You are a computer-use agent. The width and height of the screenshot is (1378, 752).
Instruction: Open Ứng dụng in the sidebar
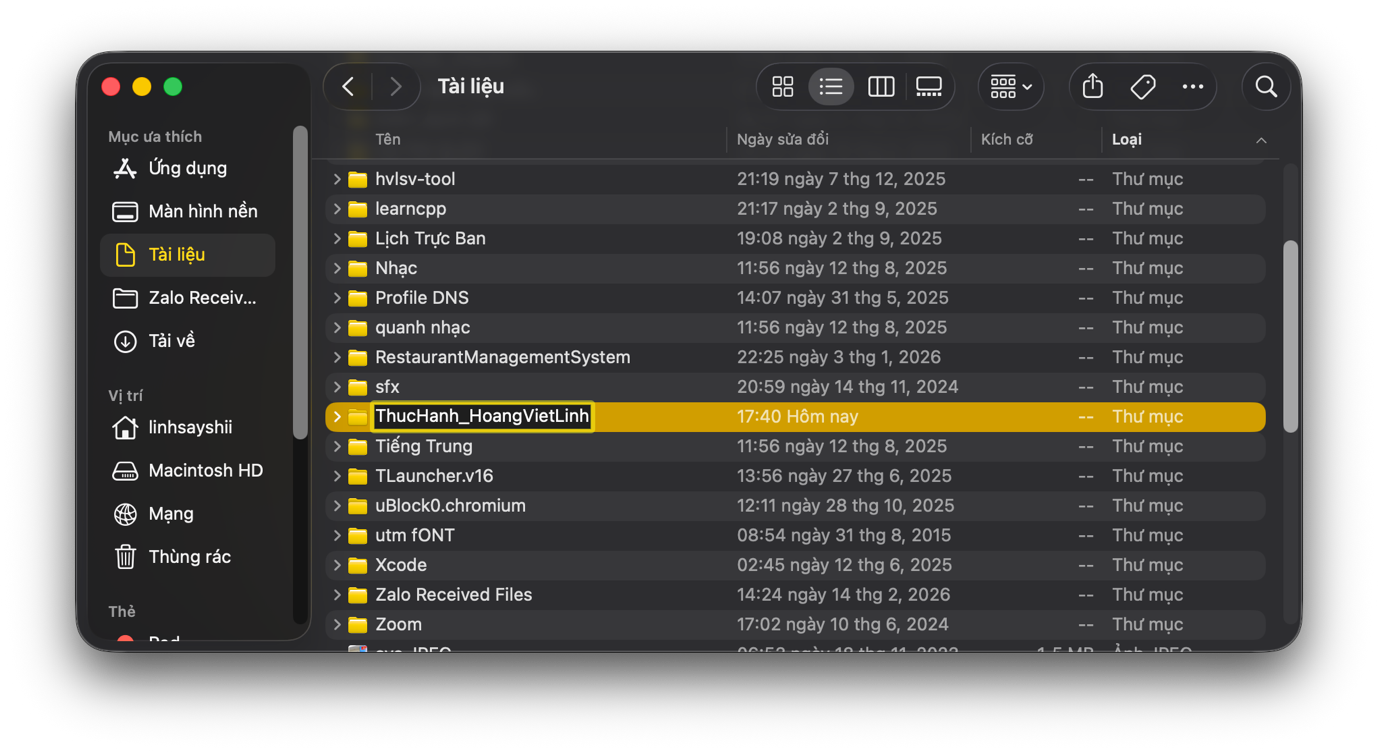(x=188, y=168)
